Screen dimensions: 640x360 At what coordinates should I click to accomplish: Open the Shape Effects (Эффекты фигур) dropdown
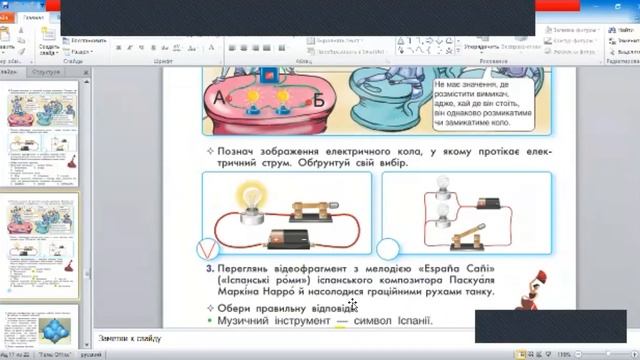click(571, 52)
